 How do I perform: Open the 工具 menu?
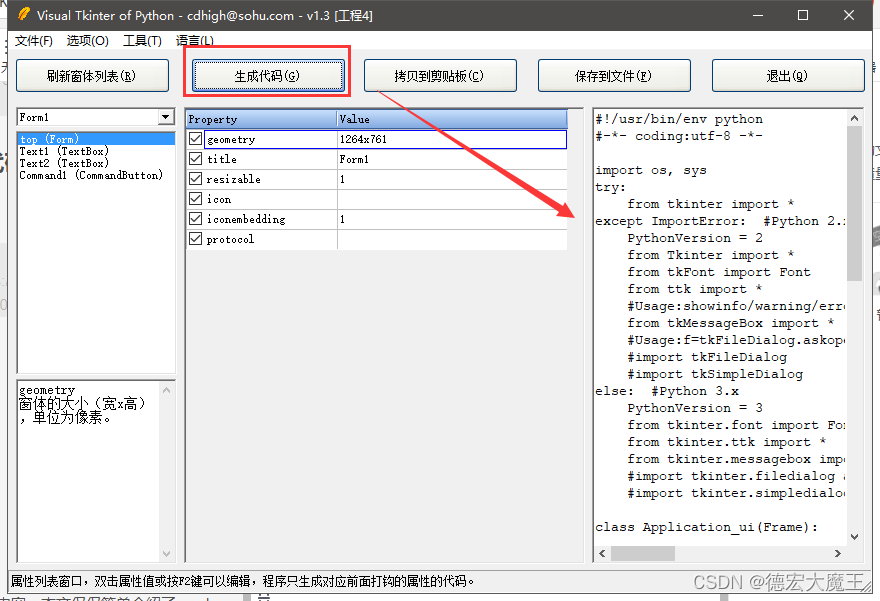[141, 41]
